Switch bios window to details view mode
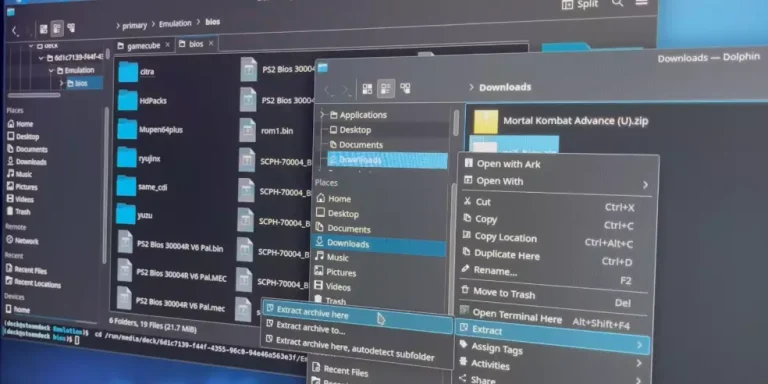768x384 pixels. click(71, 27)
